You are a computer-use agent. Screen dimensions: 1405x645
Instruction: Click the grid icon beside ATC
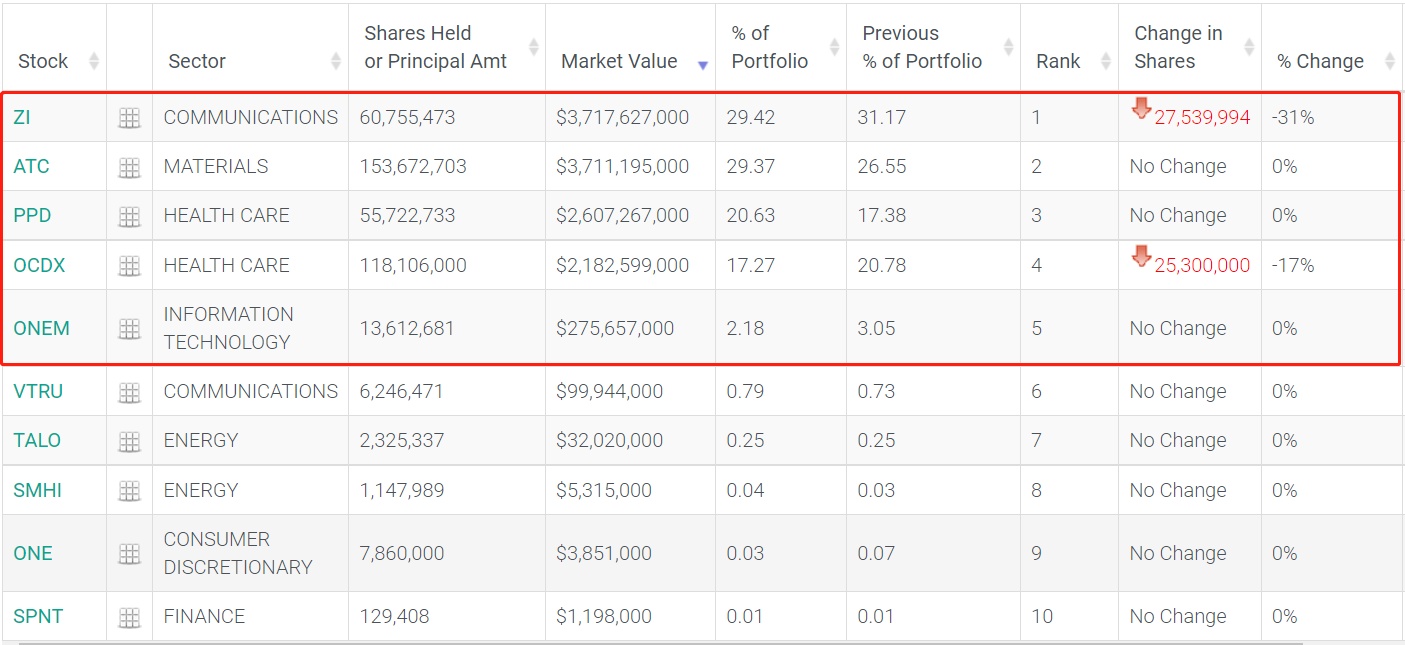pos(129,167)
